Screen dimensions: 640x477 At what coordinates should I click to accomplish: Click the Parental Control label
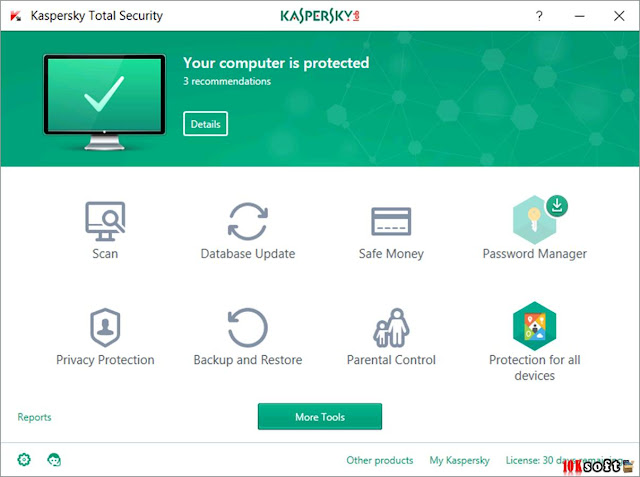391,360
